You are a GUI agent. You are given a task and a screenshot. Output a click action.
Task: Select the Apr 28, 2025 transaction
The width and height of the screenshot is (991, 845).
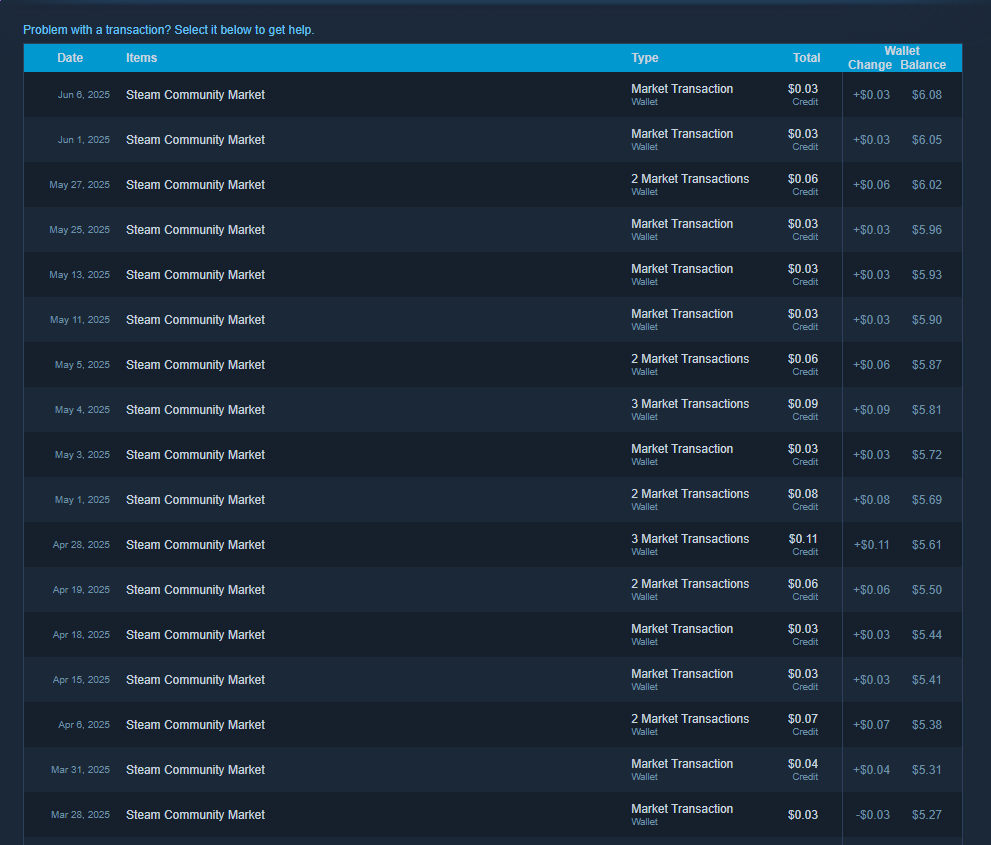[493, 545]
